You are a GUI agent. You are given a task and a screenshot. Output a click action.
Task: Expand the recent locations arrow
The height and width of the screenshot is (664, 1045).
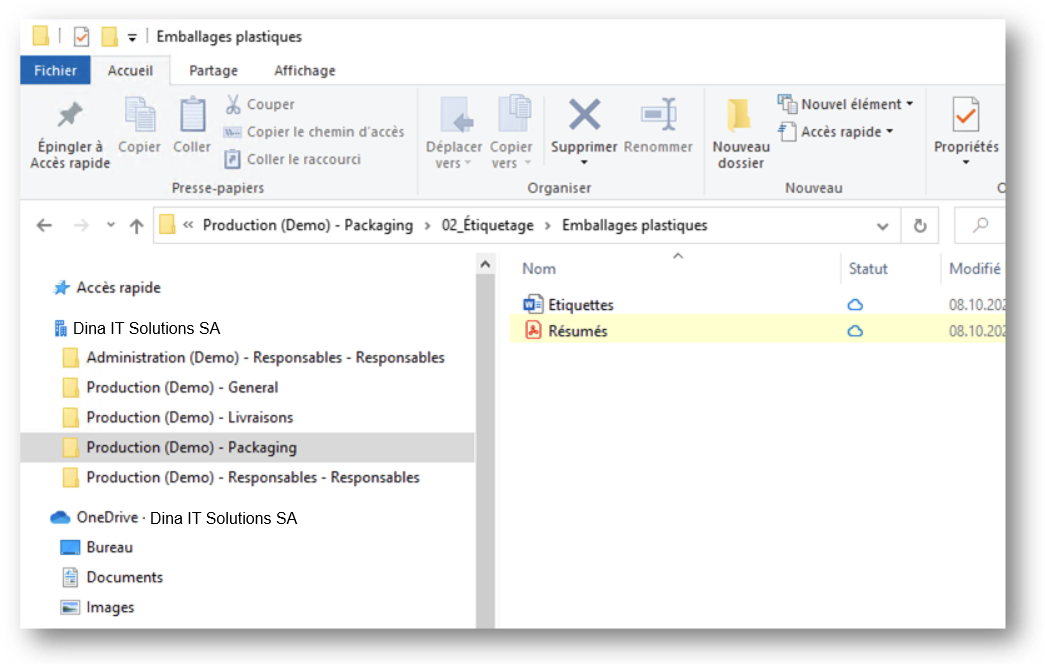(110, 225)
